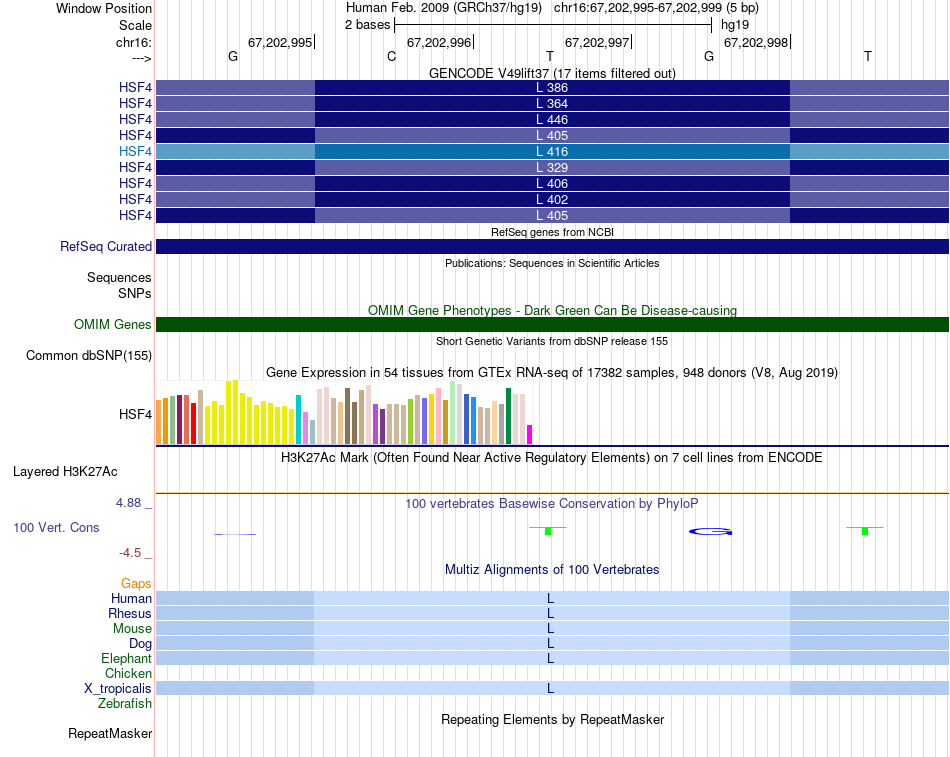This screenshot has height=757, width=950.
Task: Open the OMIM Genes track label
Action: tap(113, 324)
